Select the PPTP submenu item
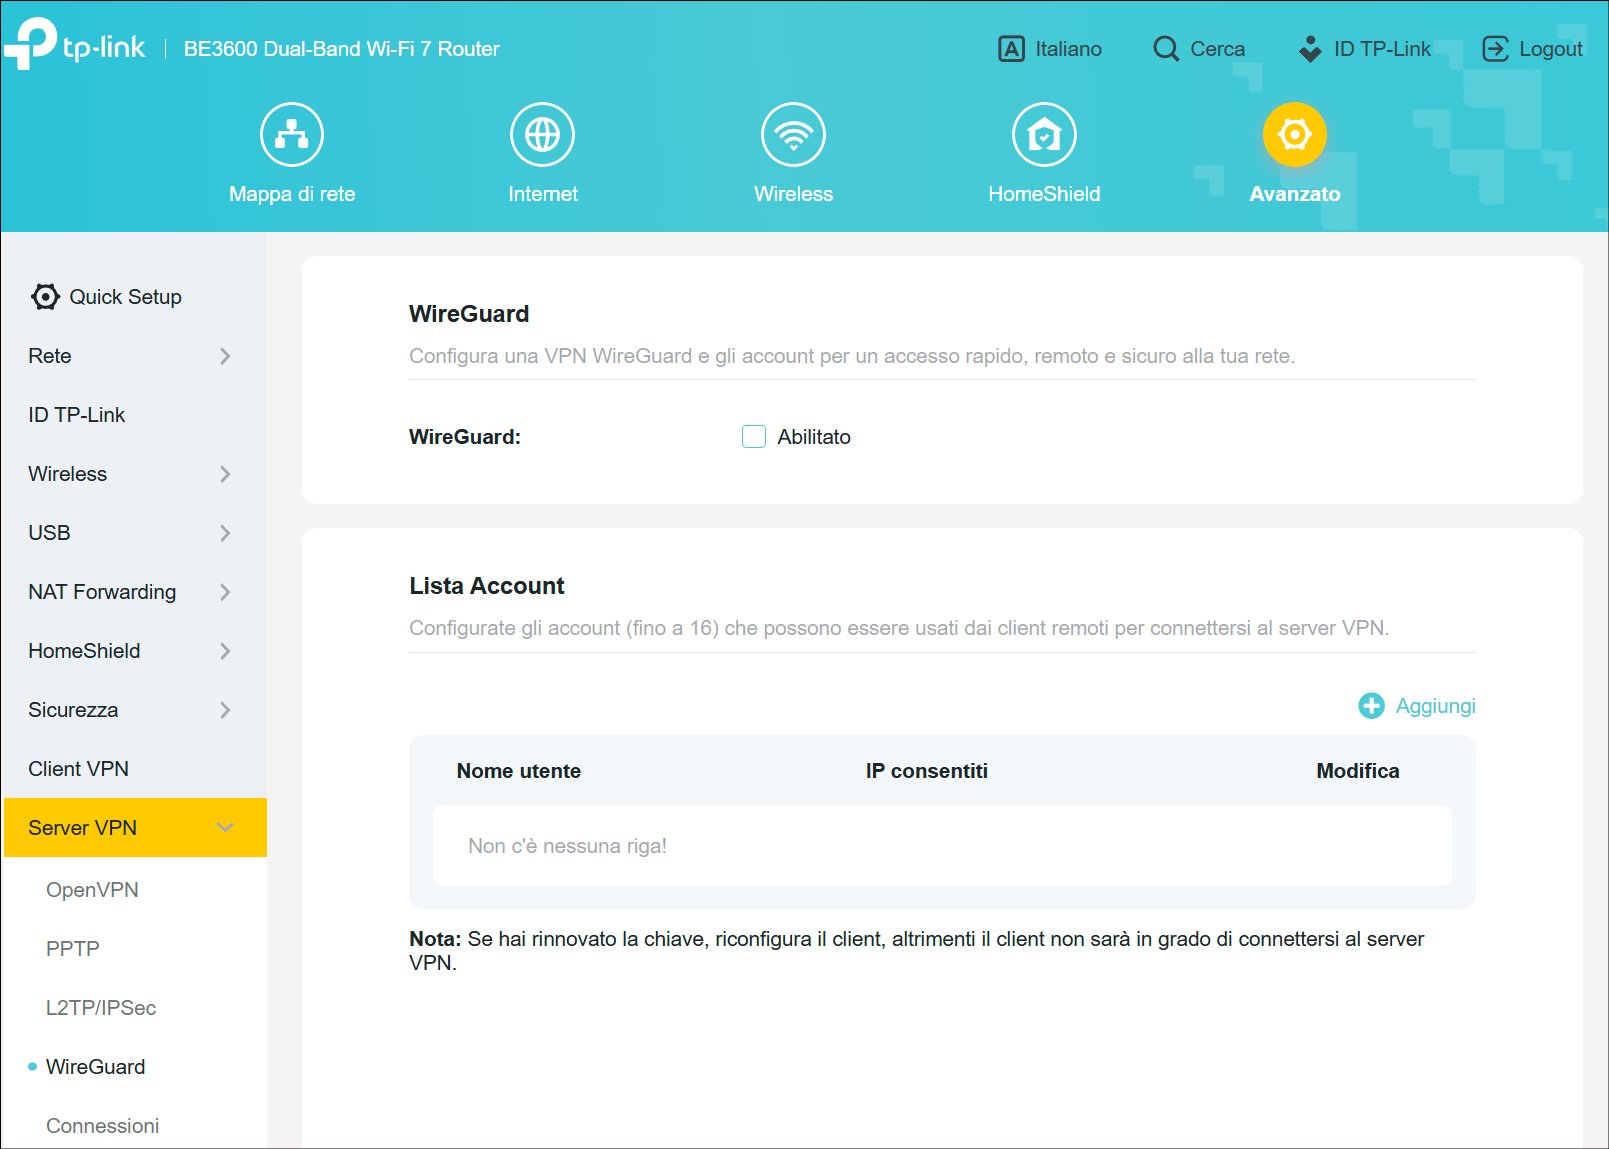 point(73,949)
